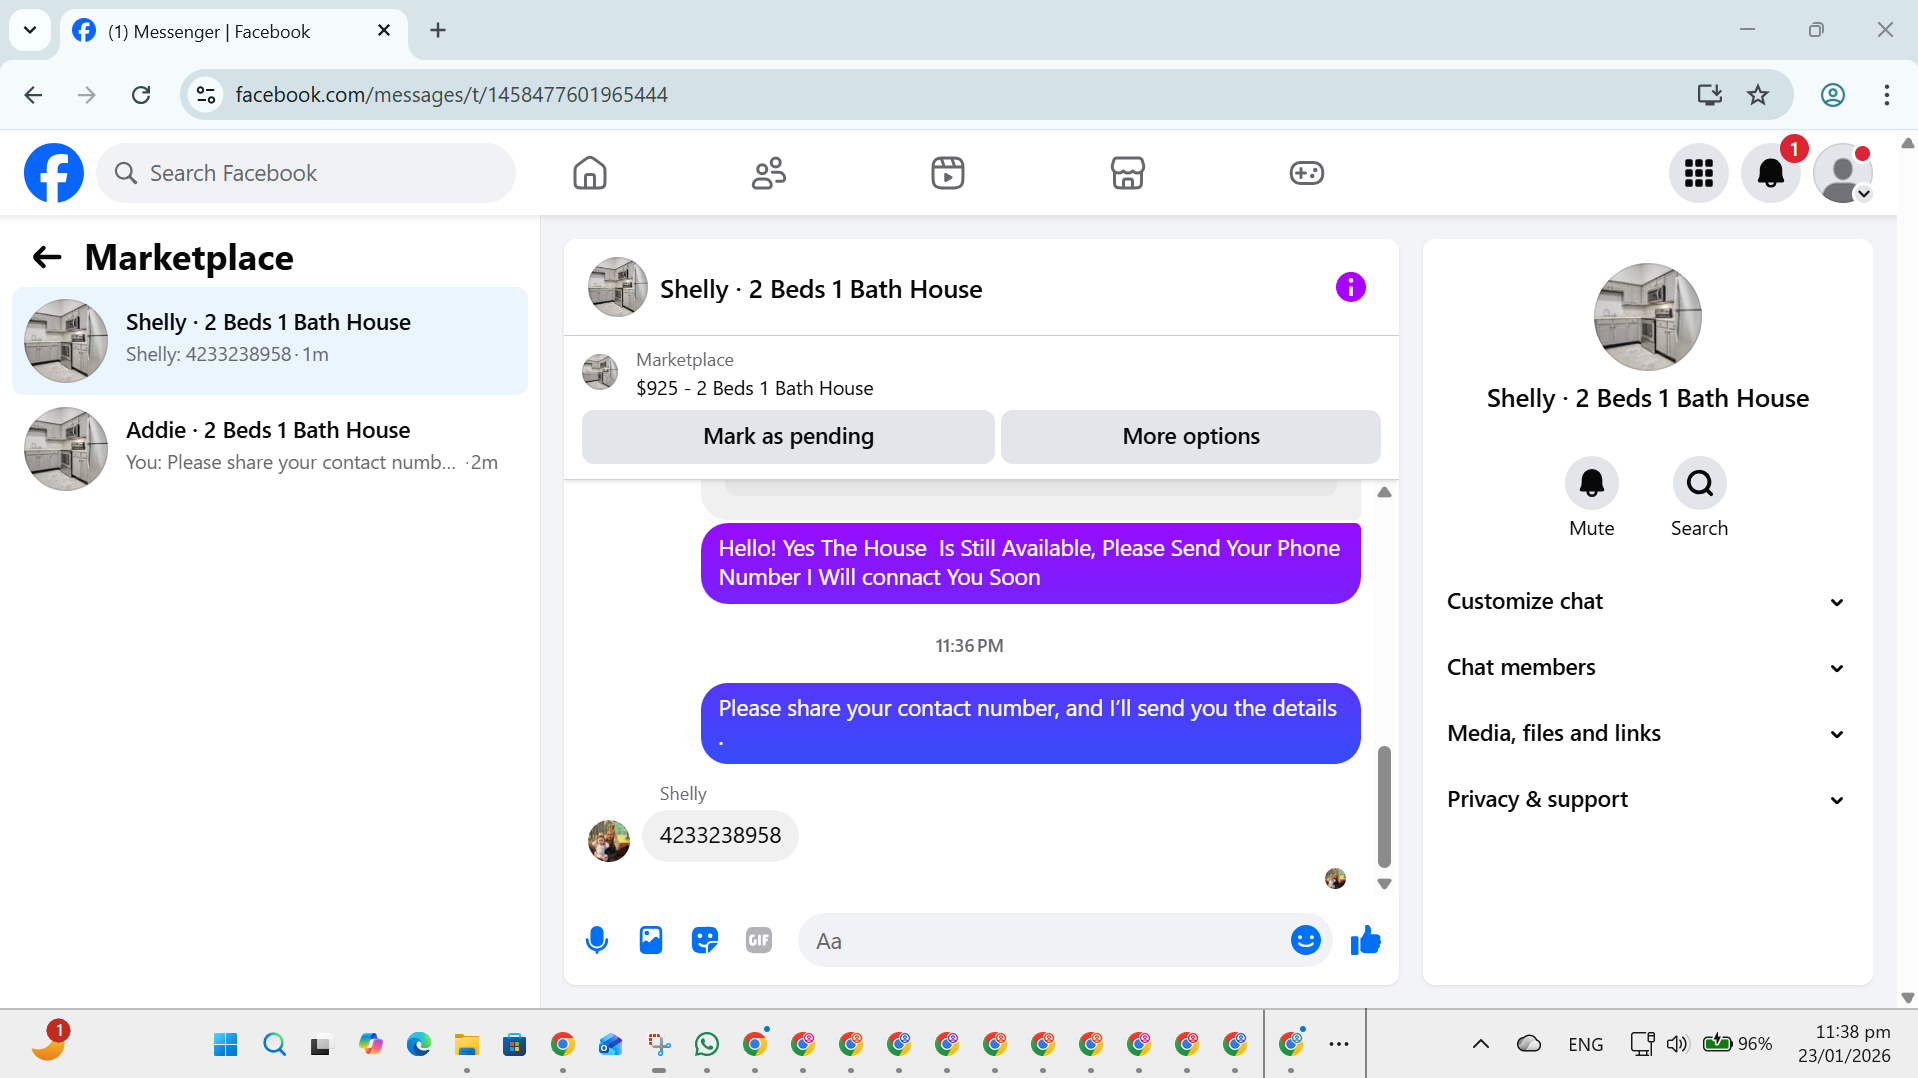The image size is (1918, 1078).
Task: Click Mark as pending button
Action: (788, 436)
